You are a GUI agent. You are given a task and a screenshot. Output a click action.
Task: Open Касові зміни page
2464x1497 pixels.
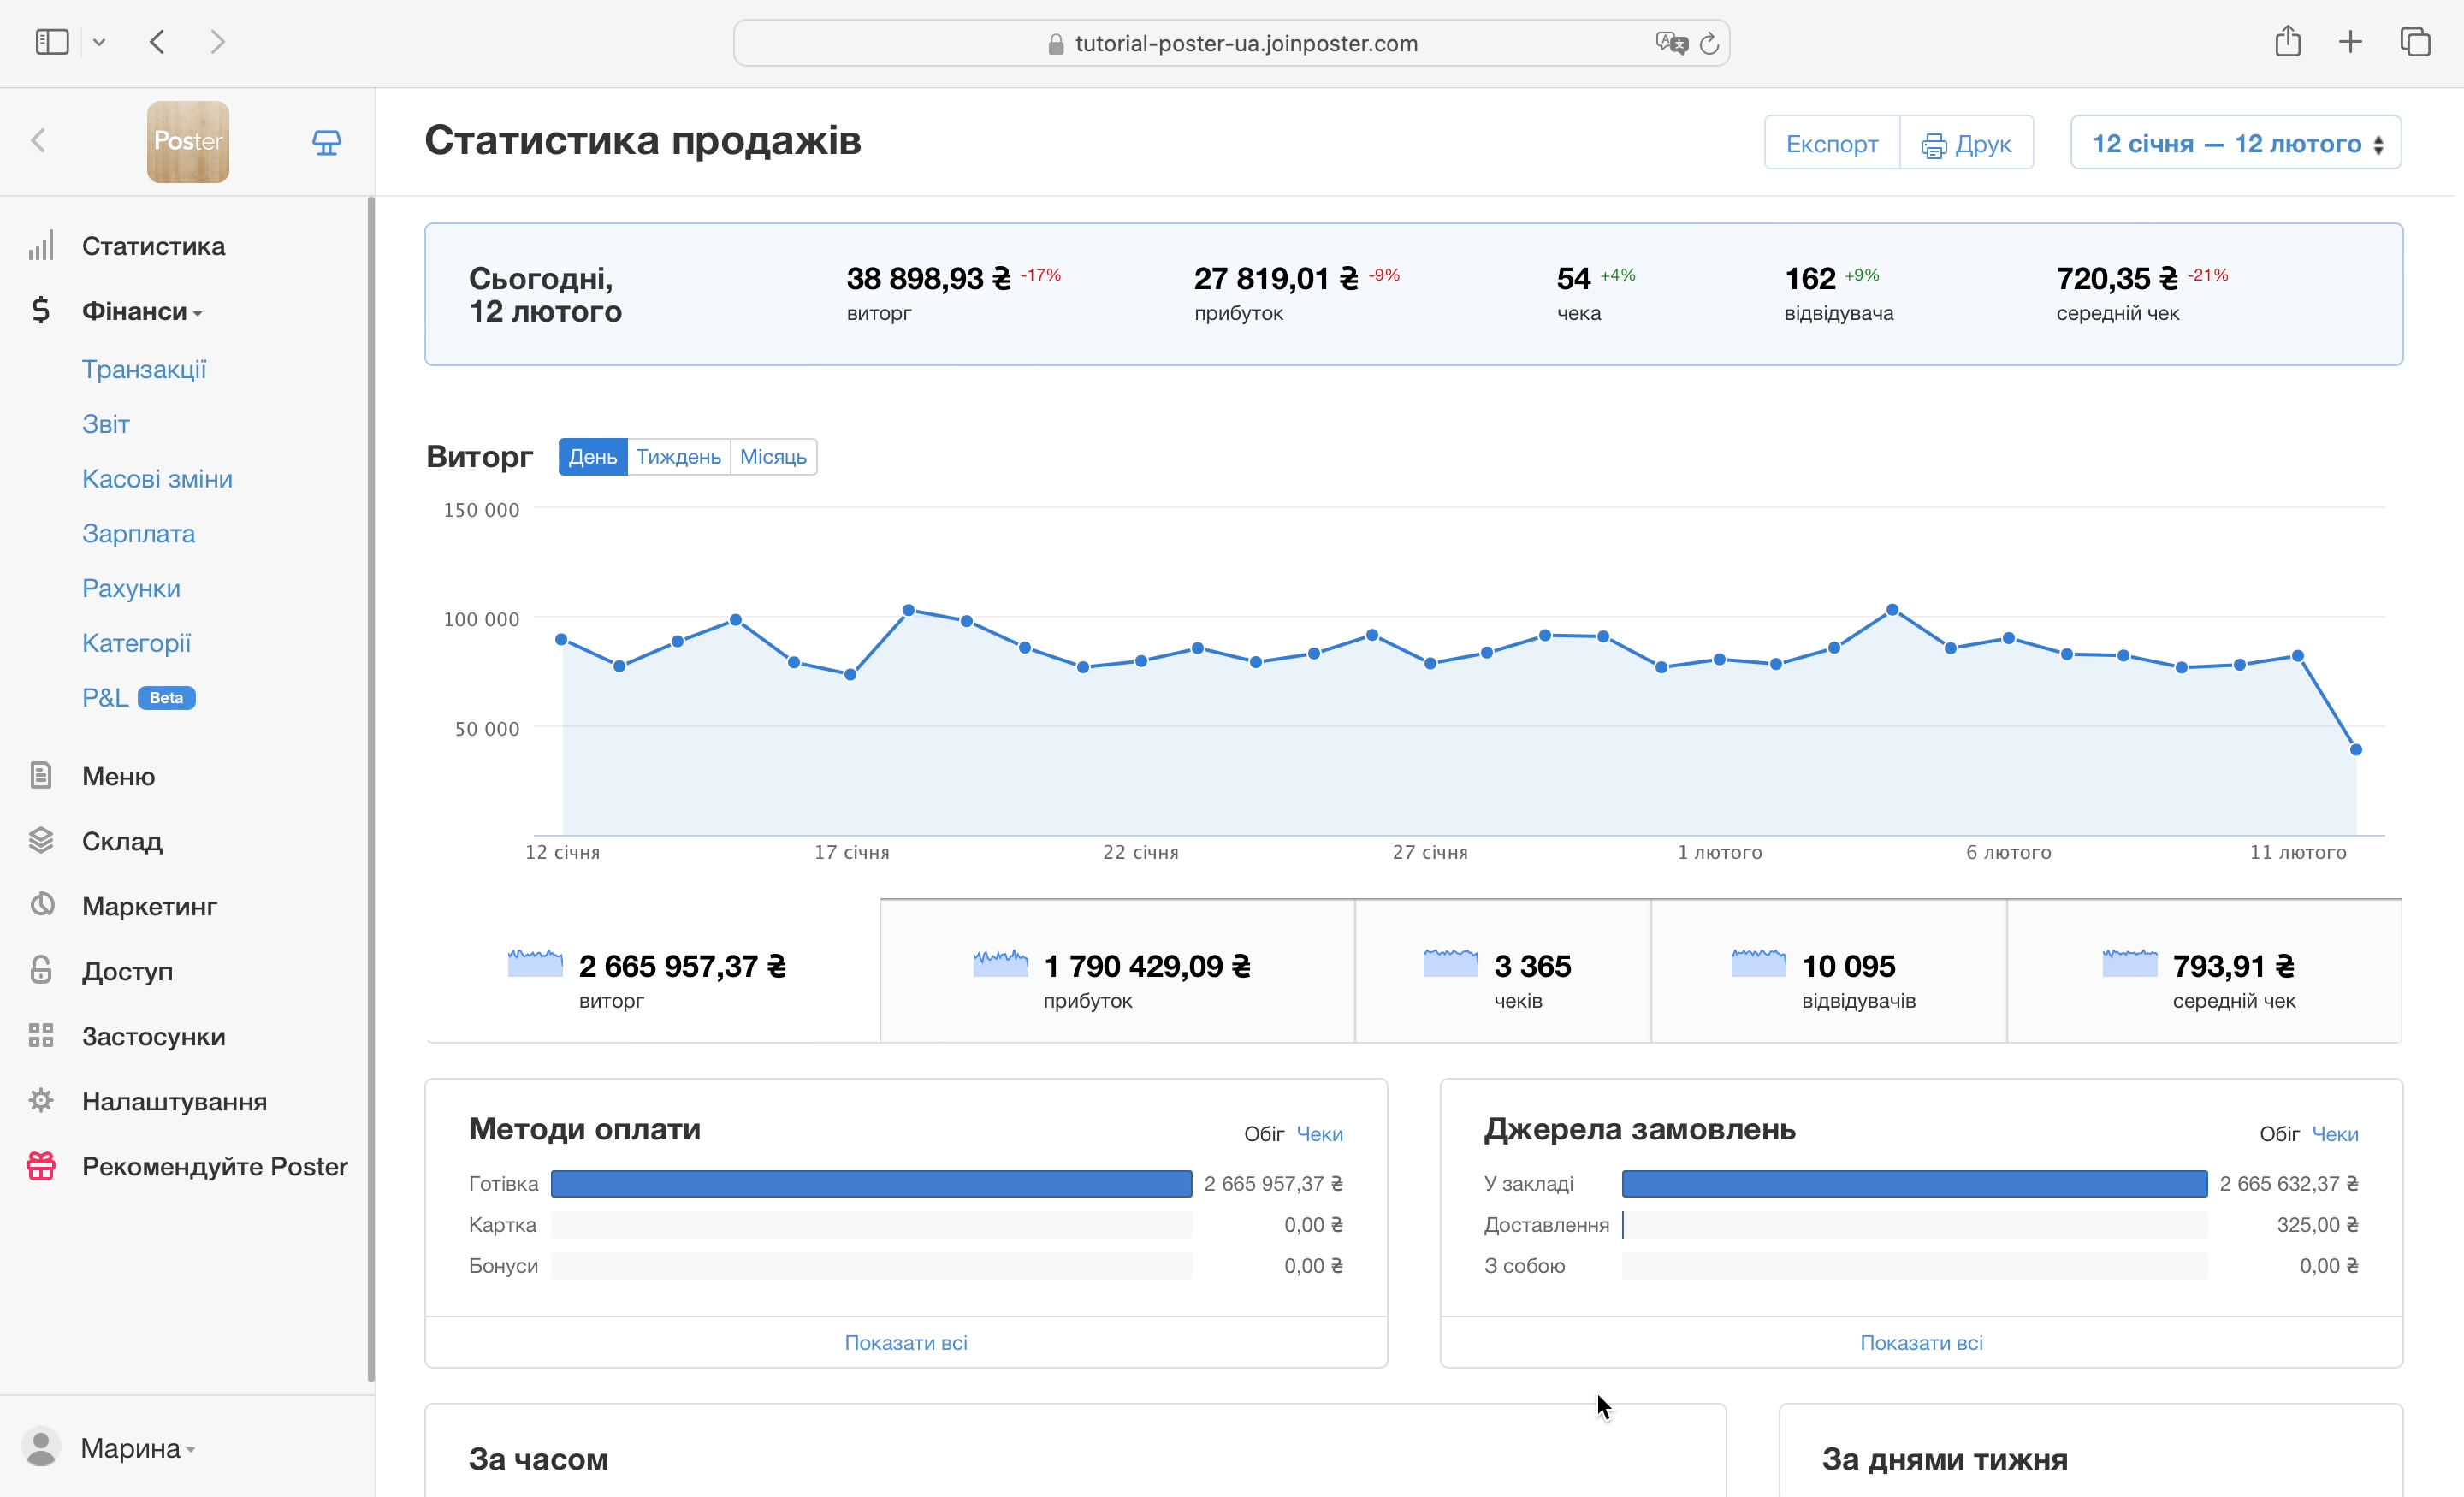tap(157, 479)
